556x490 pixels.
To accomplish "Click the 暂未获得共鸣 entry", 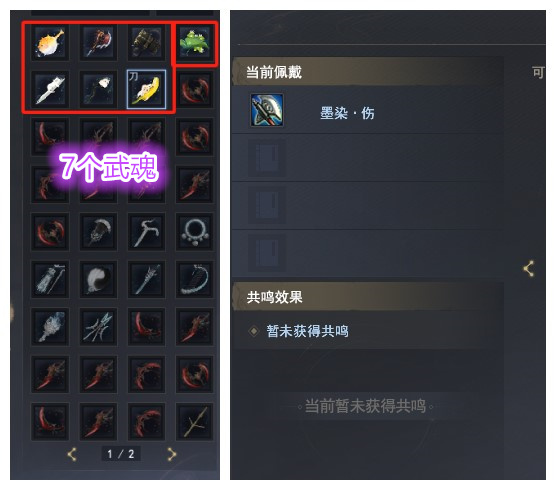I will pyautogui.click(x=307, y=332).
